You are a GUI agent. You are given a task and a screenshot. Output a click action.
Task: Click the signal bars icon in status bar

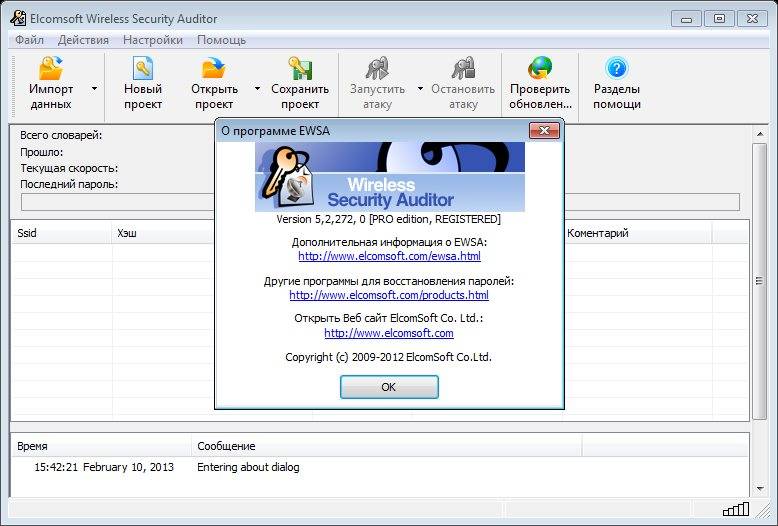click(736, 509)
